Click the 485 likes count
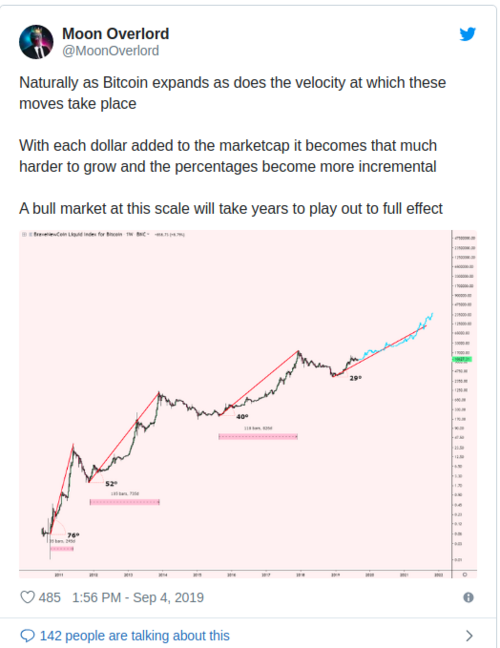Image resolution: width=500 pixels, height=648 pixels. (50, 598)
